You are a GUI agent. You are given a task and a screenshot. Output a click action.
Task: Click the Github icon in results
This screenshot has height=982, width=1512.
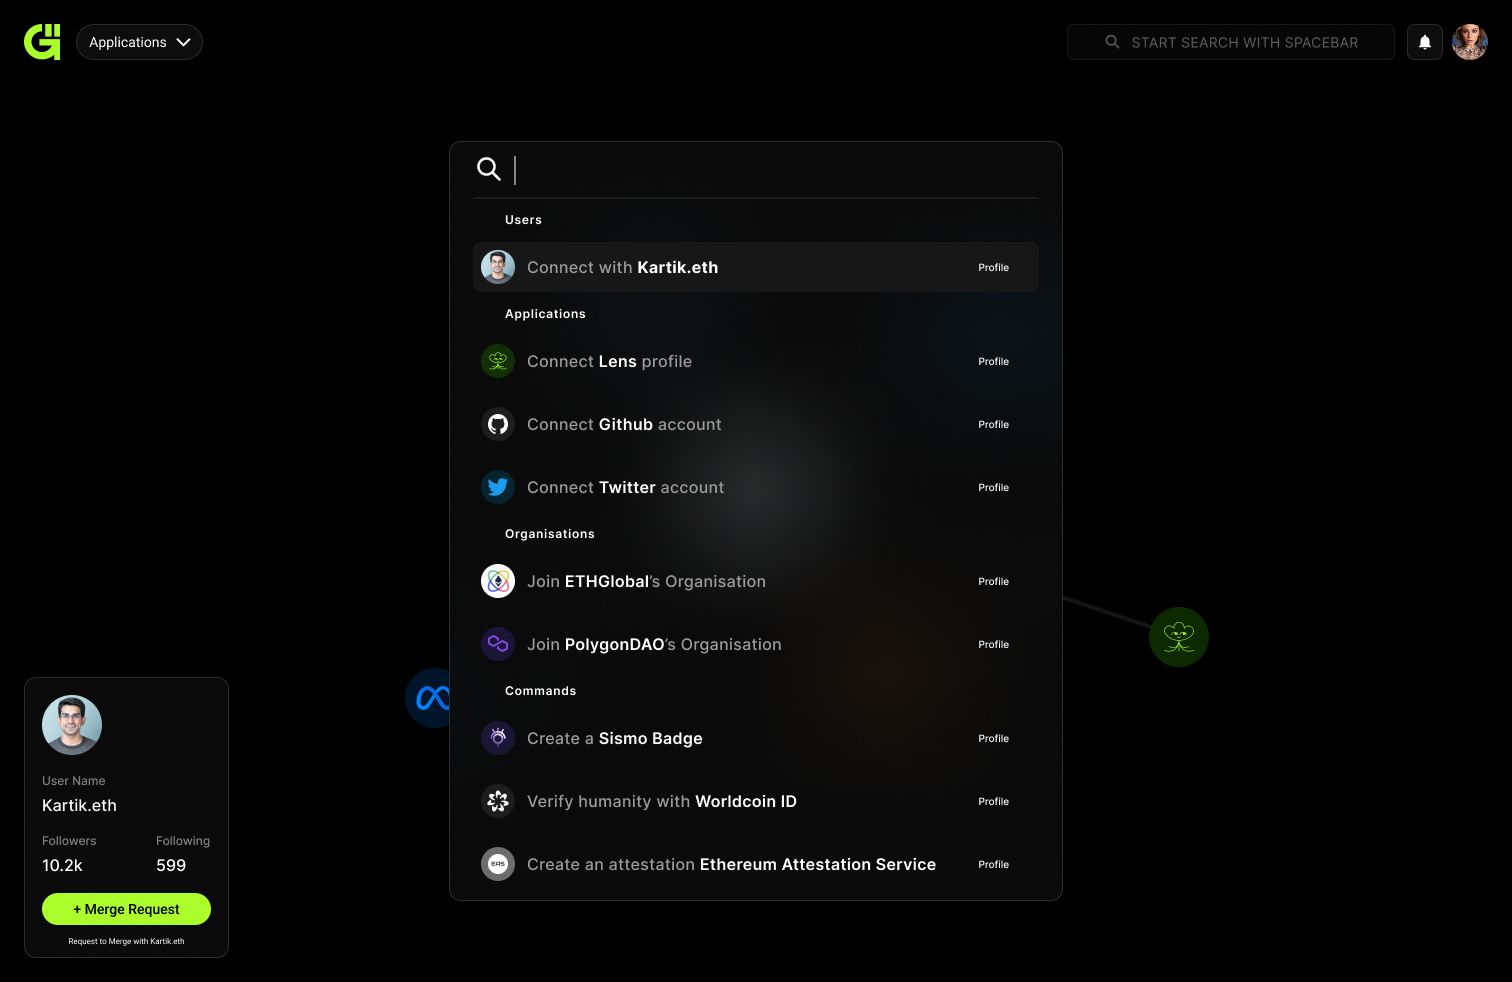pyautogui.click(x=498, y=424)
